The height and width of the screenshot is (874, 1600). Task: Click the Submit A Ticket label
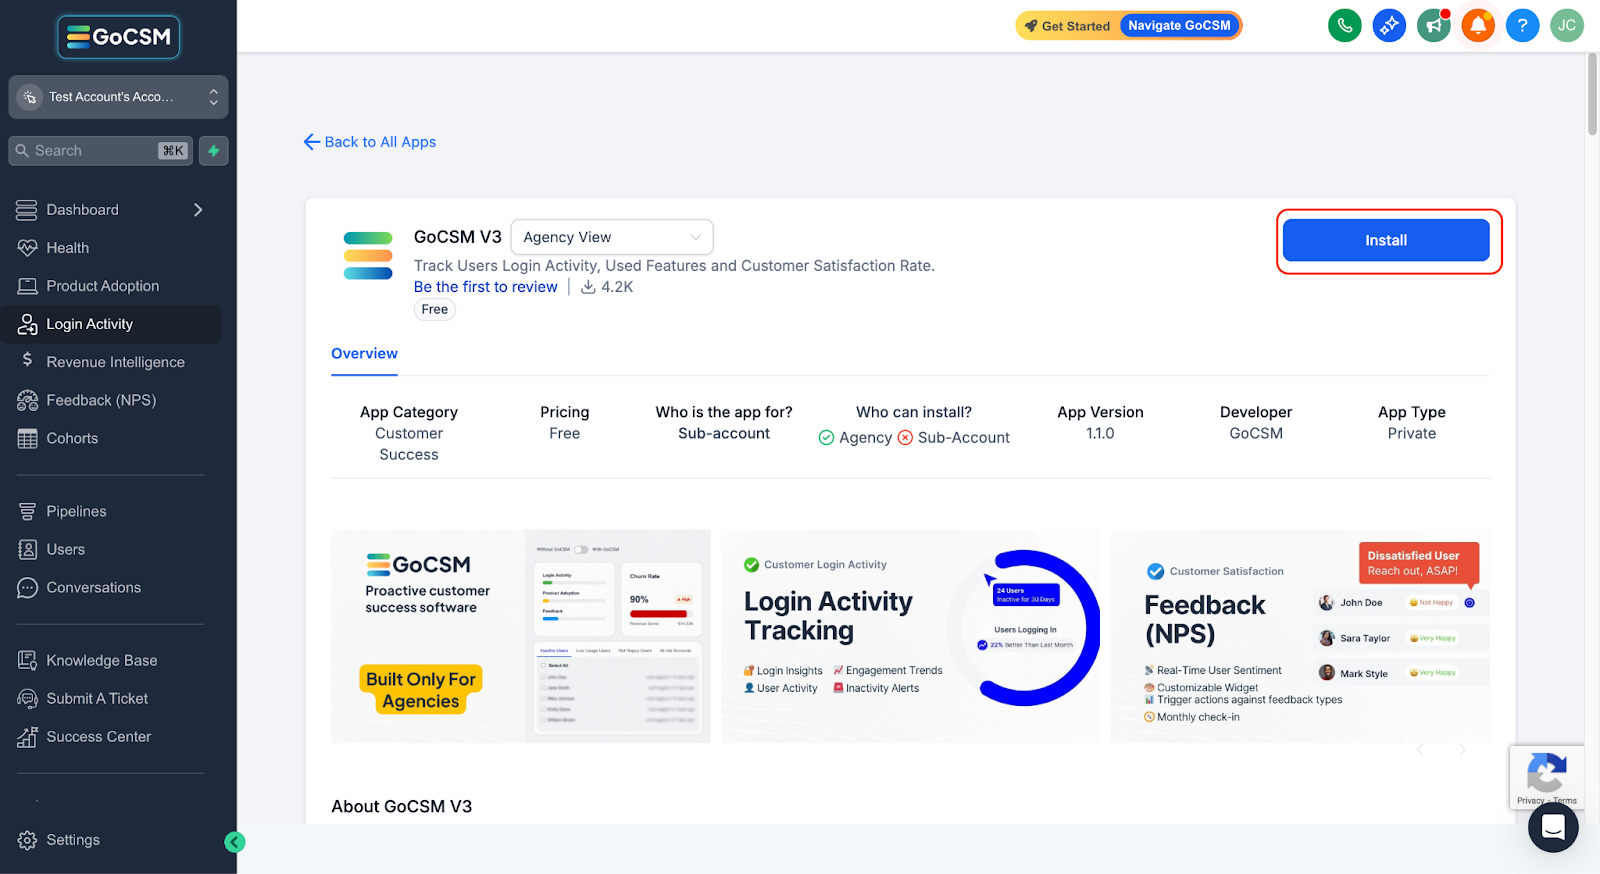[97, 698]
